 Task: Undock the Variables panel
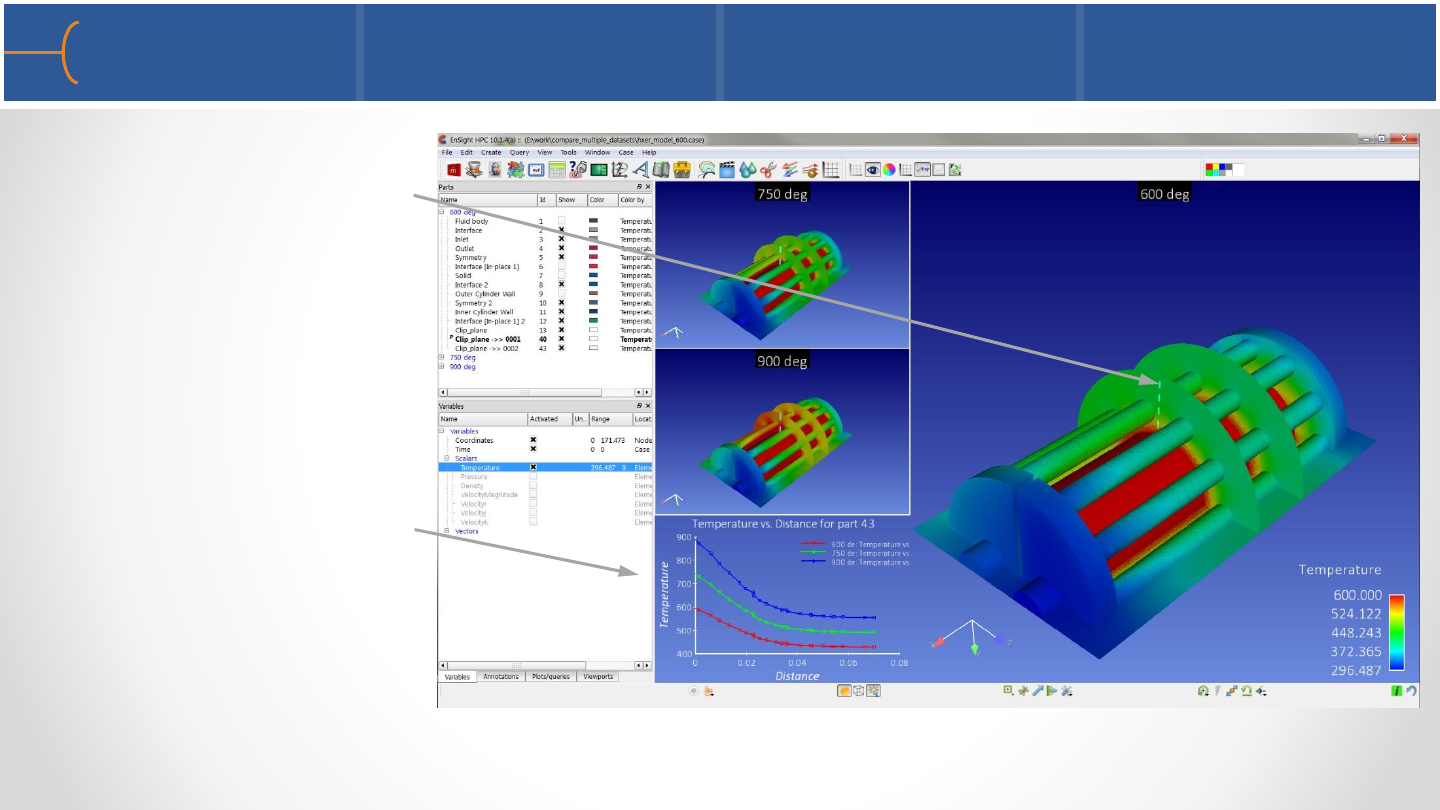coord(640,406)
